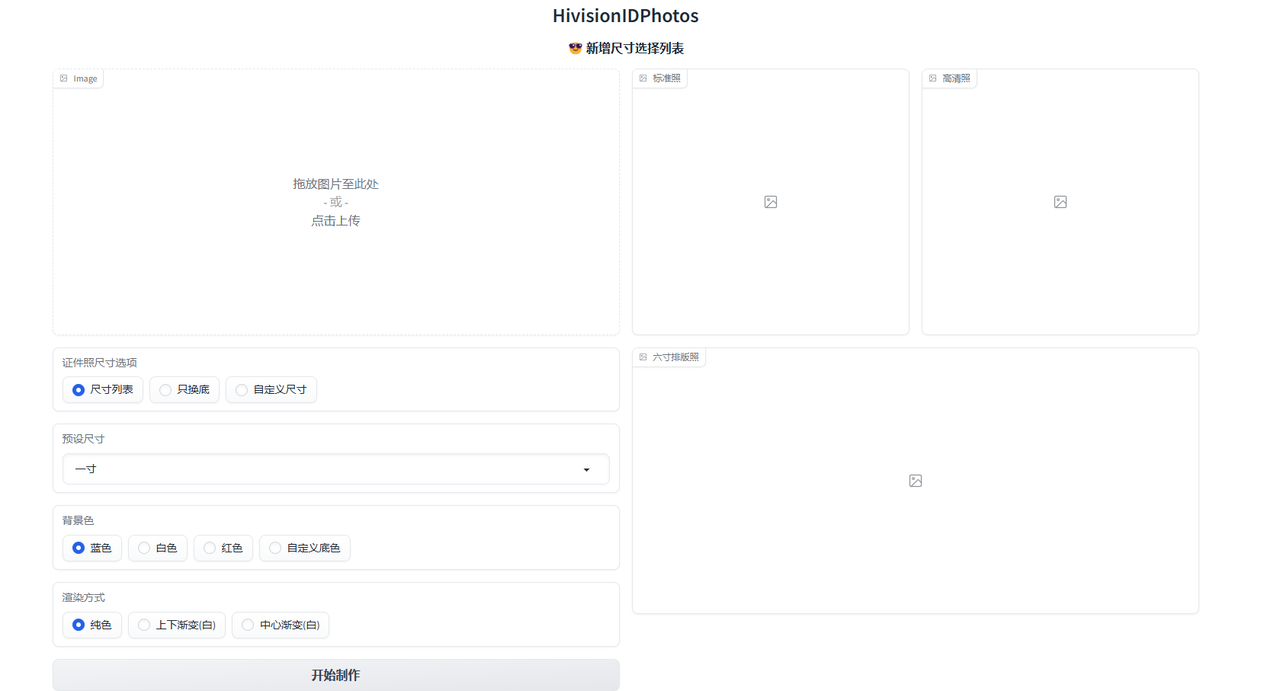Viewport: 1280px width, 691px height.
Task: Click the 标准照 label icon
Action: (643, 78)
